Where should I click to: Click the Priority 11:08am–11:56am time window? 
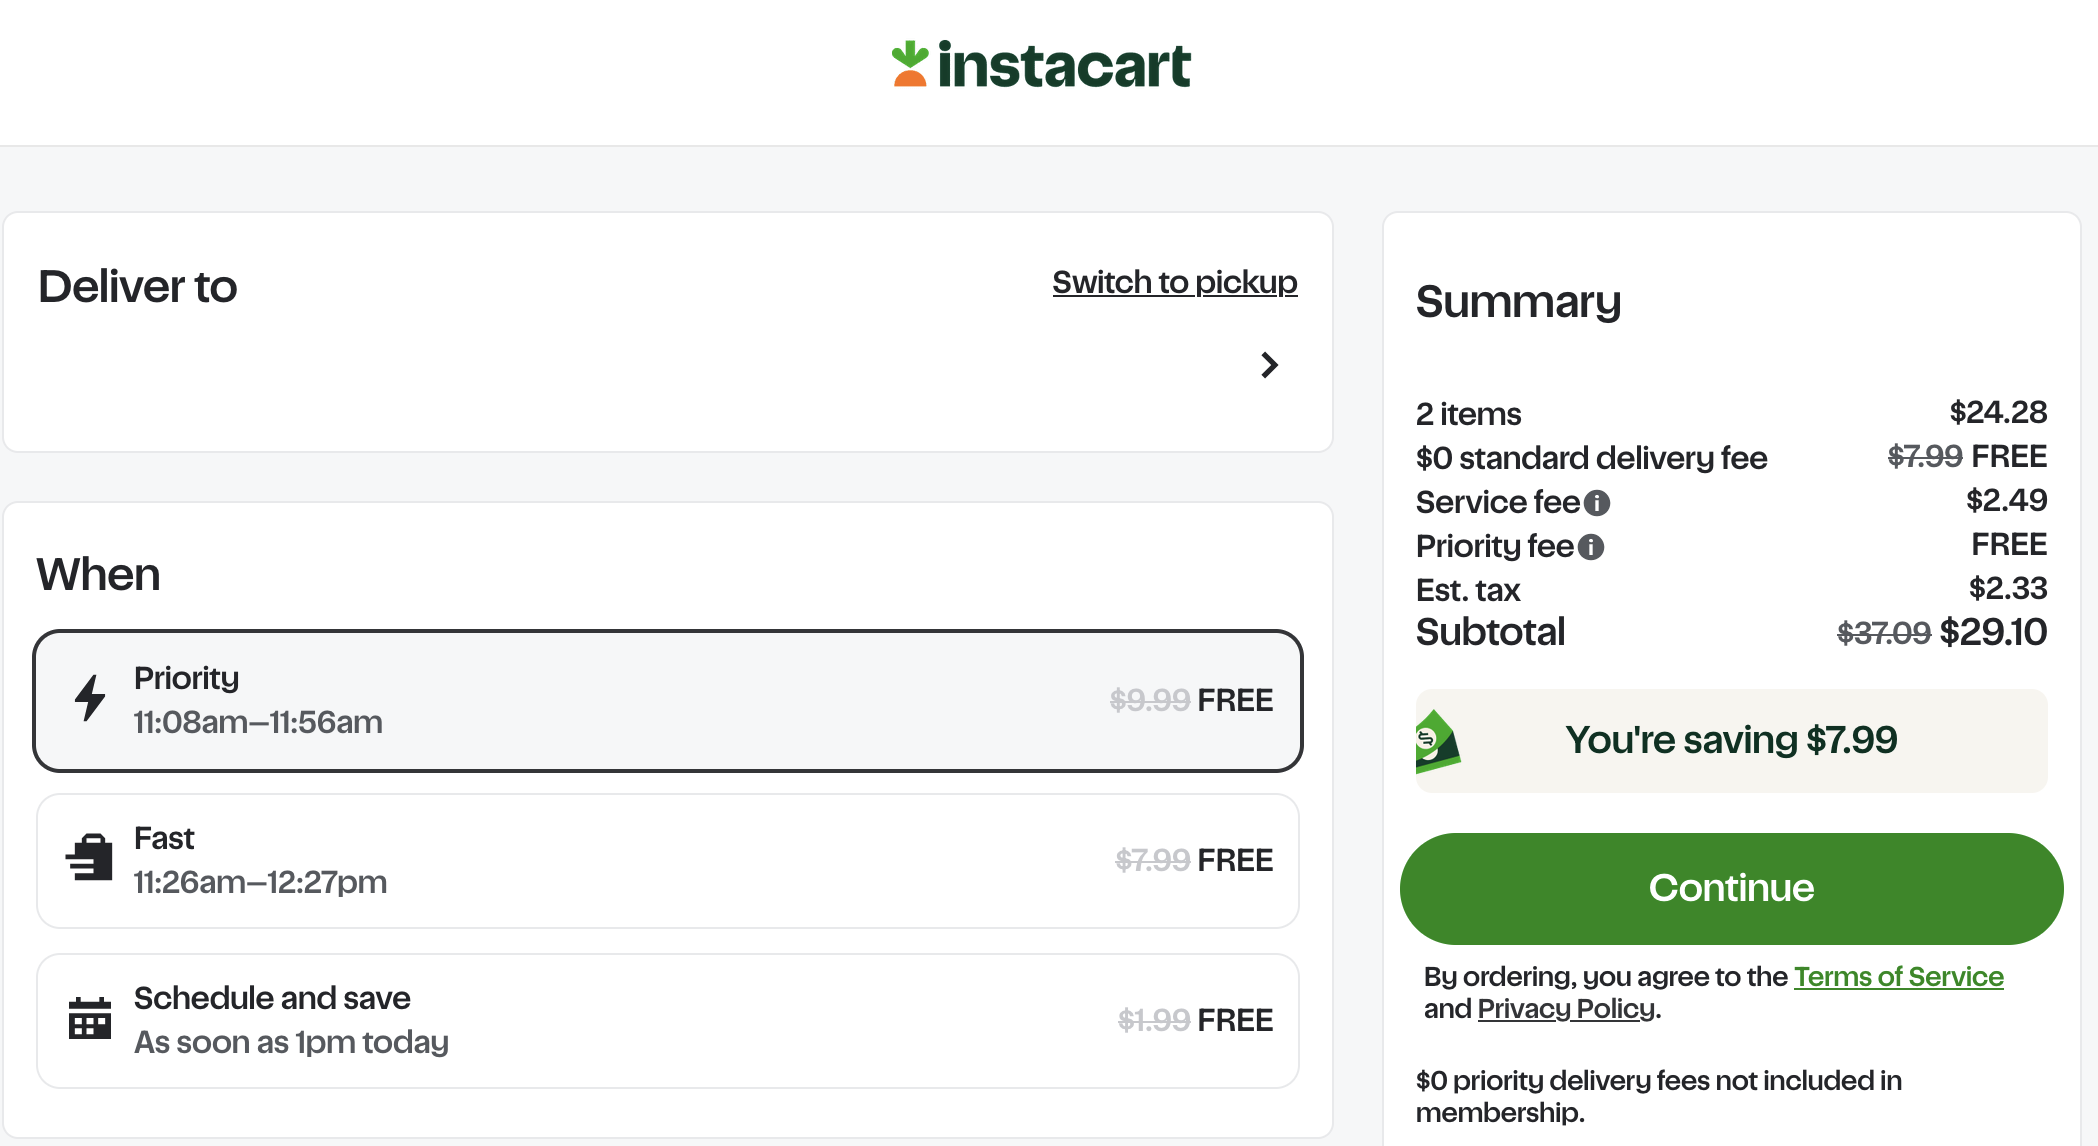click(x=258, y=722)
